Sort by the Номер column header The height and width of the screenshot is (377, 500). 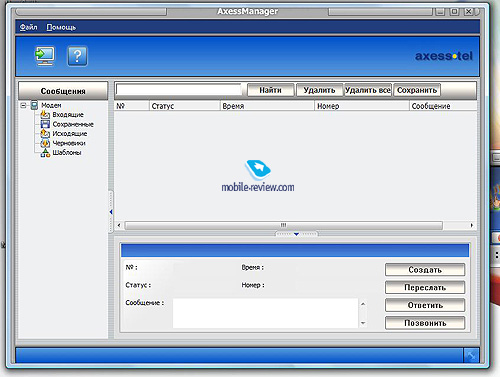point(362,106)
